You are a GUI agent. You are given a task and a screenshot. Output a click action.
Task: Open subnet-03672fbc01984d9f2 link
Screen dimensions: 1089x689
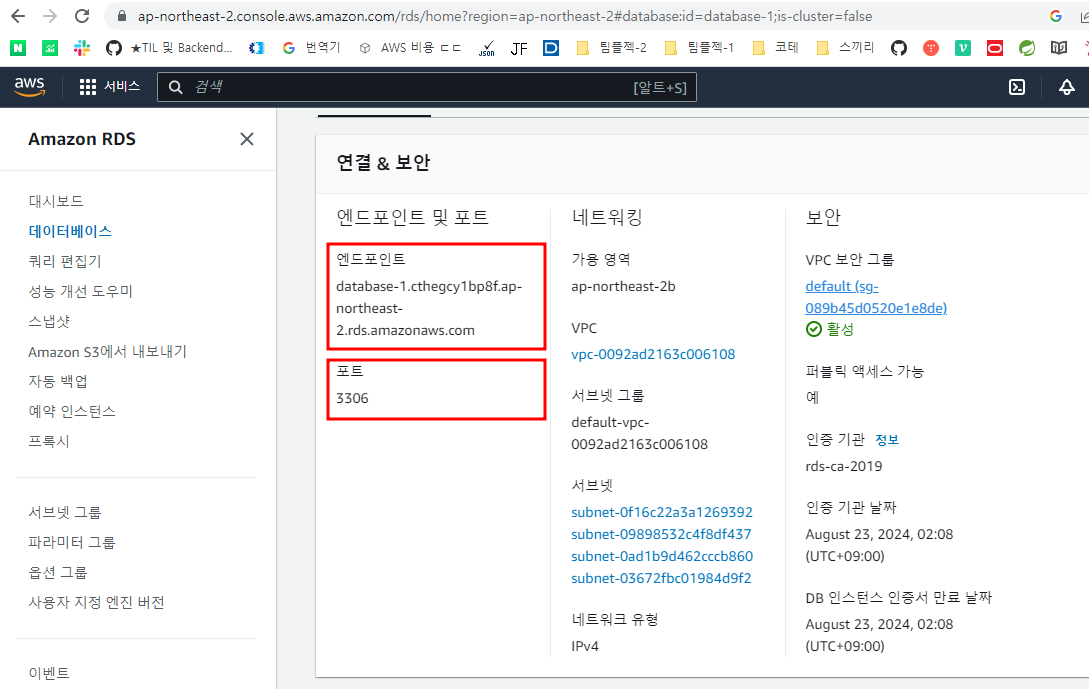[x=661, y=578]
